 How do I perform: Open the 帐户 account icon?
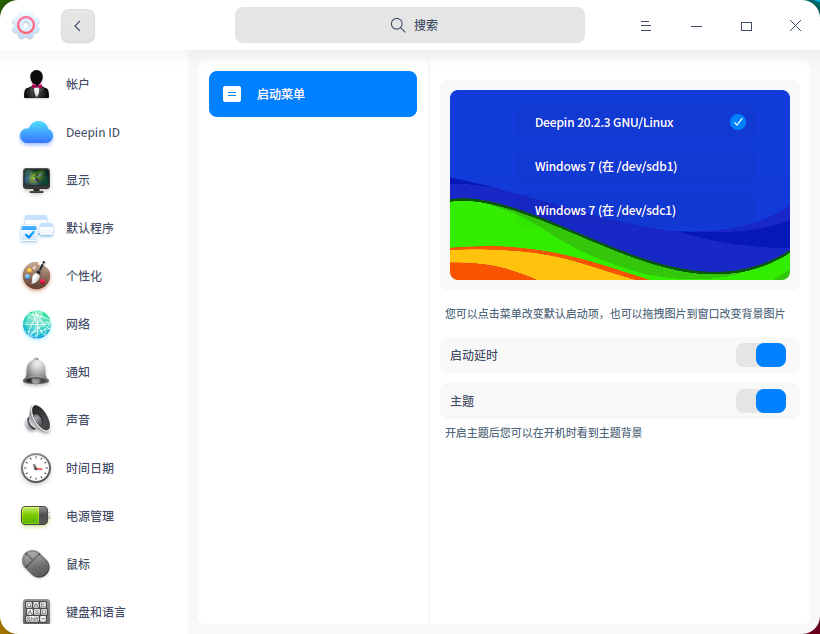(36, 84)
